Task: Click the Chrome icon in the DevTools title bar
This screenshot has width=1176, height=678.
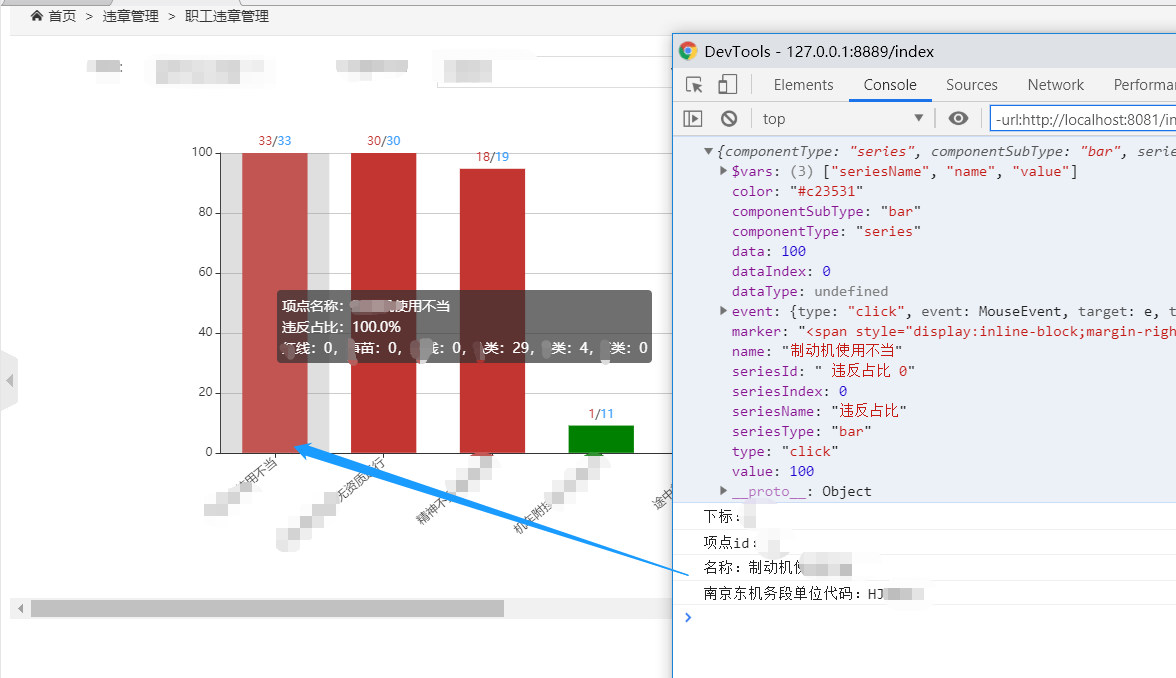Action: [687, 50]
